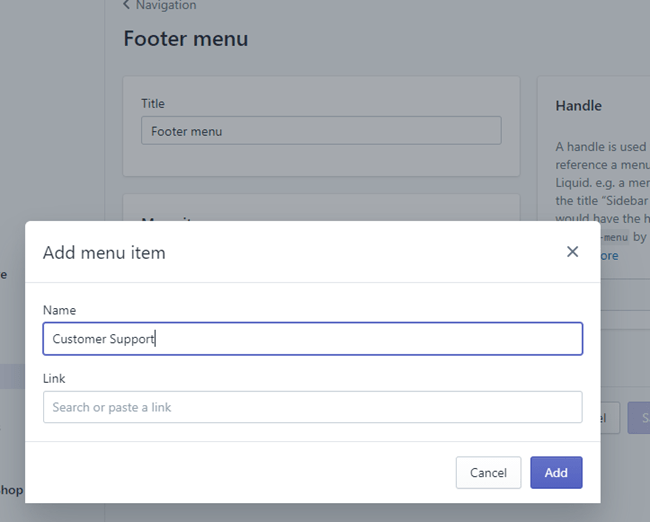
Task: Click the Footer menu page heading
Action: click(x=185, y=39)
